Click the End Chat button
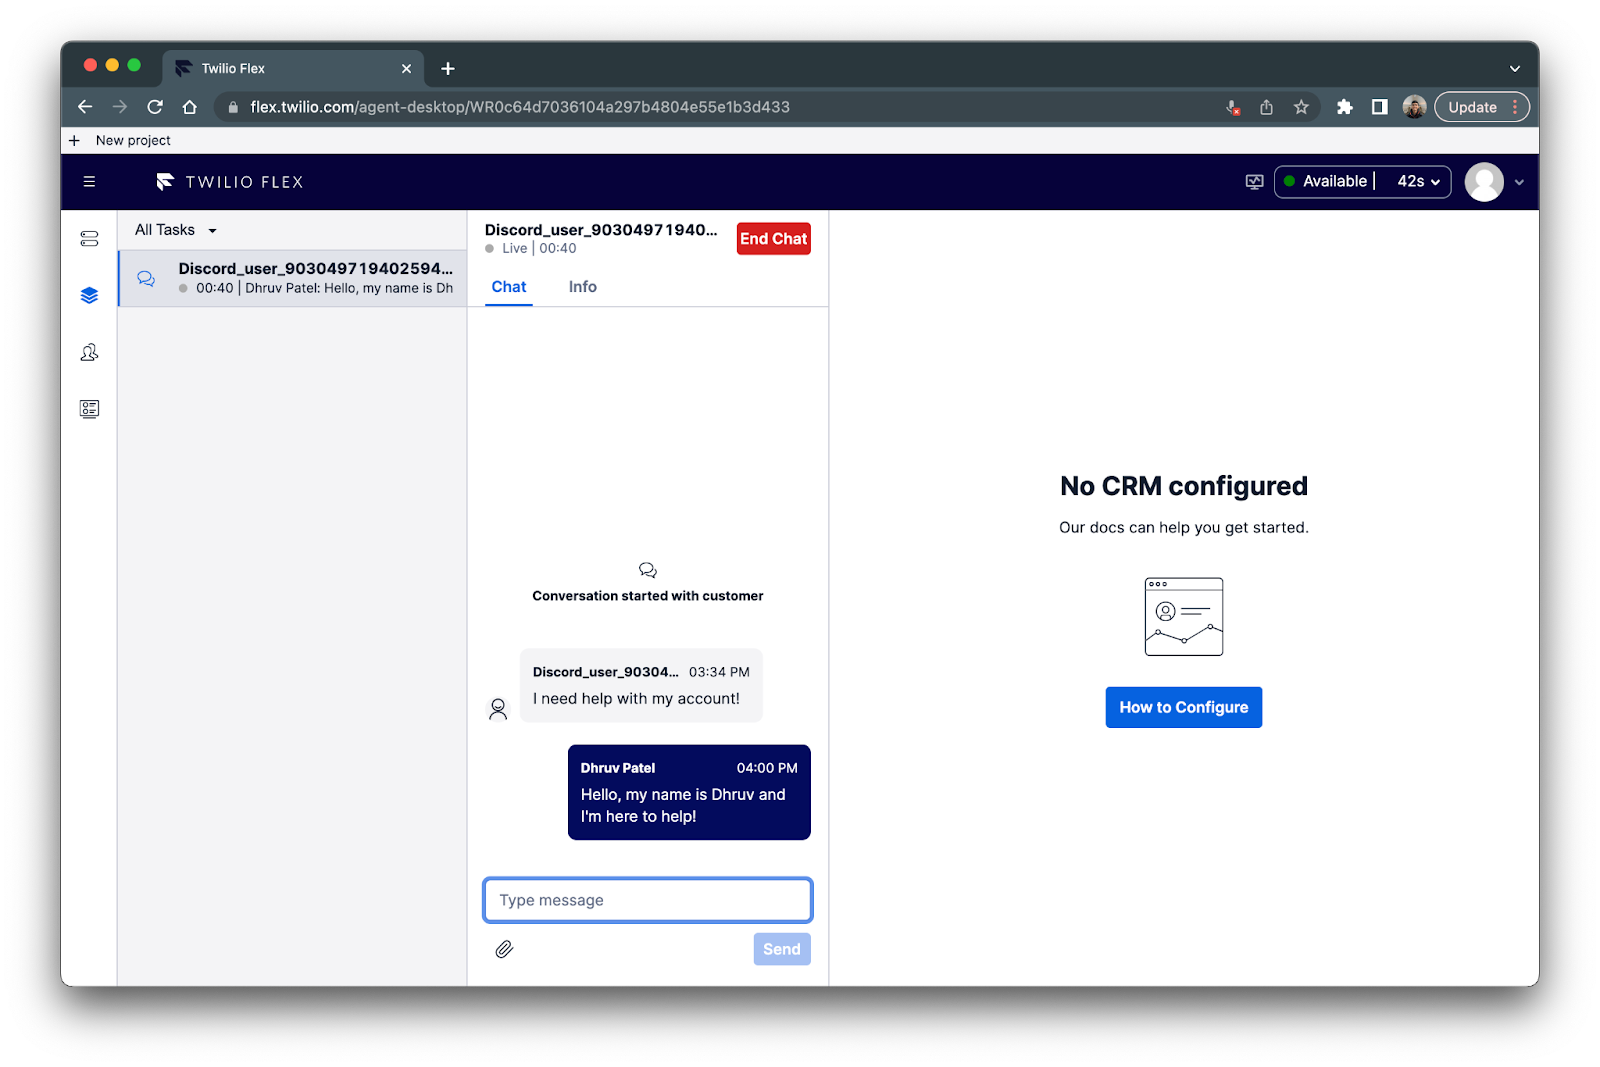The height and width of the screenshot is (1067, 1600). pyautogui.click(x=774, y=239)
